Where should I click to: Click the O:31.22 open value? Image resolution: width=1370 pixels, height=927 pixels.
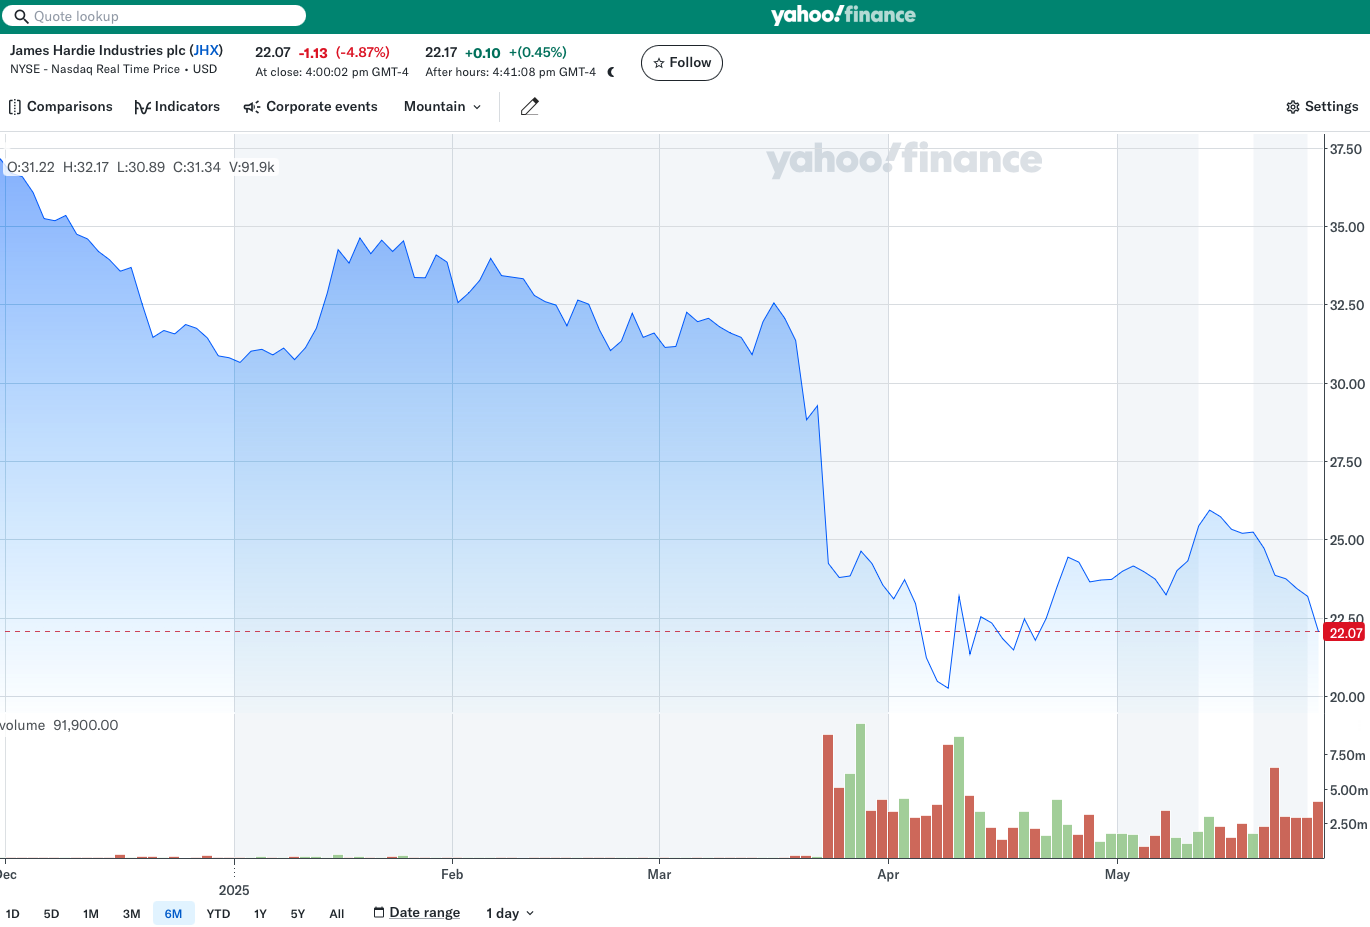click(31, 168)
